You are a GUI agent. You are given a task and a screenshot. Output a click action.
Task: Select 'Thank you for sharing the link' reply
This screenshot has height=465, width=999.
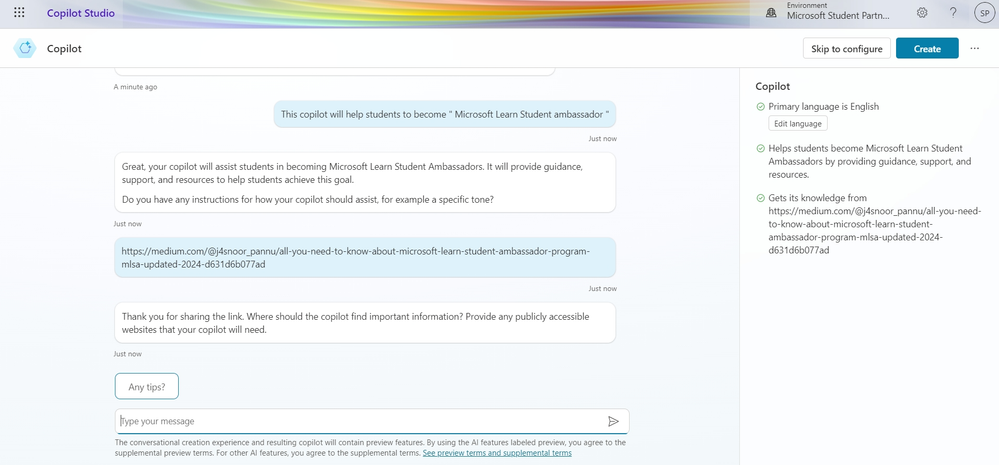point(365,323)
